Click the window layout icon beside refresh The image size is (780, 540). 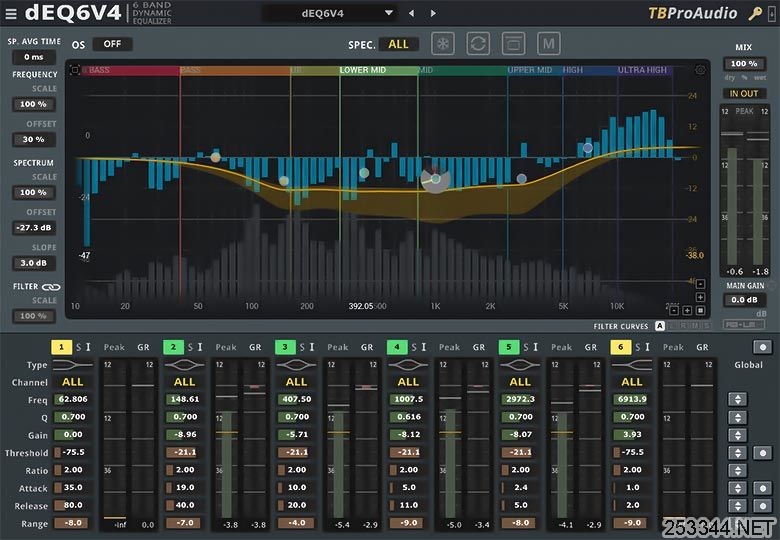[513, 44]
